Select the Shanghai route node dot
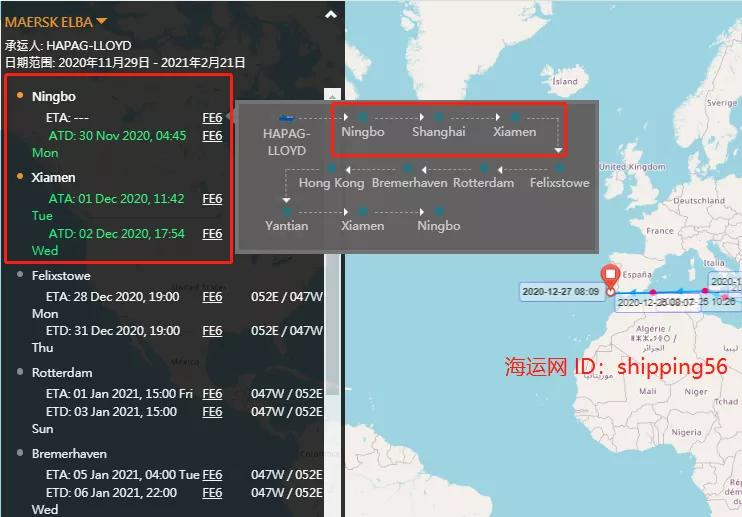Image resolution: width=742 pixels, height=517 pixels. pos(439,117)
